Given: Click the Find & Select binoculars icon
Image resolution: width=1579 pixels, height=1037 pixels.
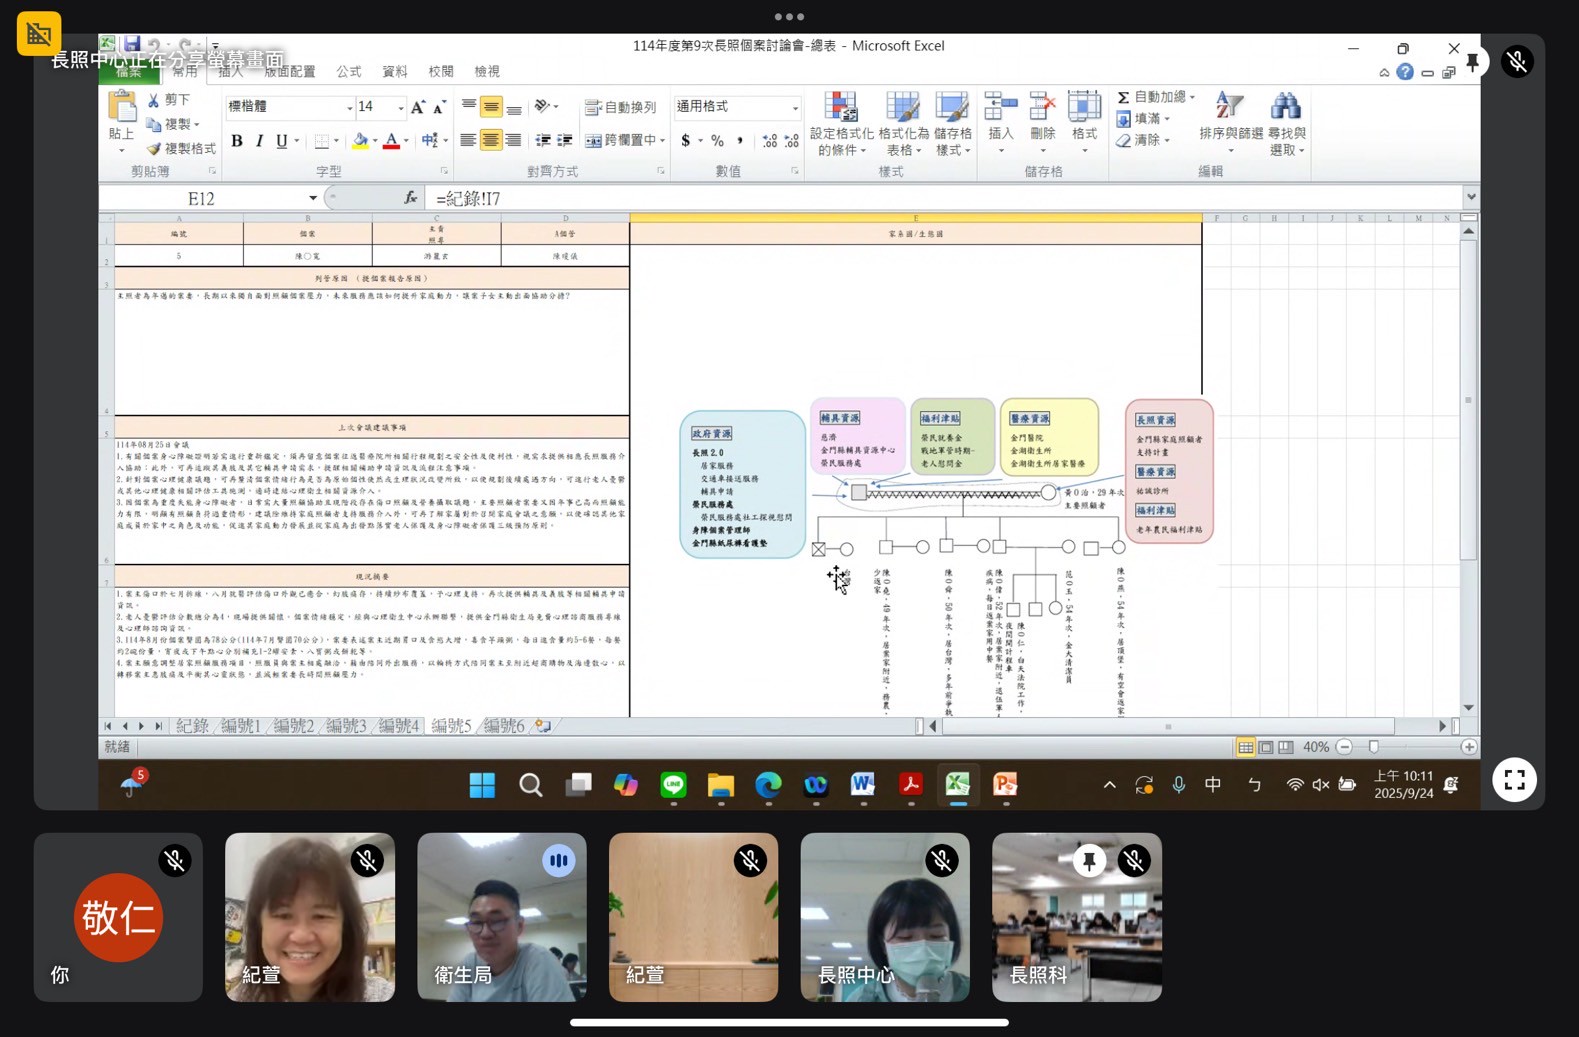Looking at the screenshot, I should [1286, 107].
